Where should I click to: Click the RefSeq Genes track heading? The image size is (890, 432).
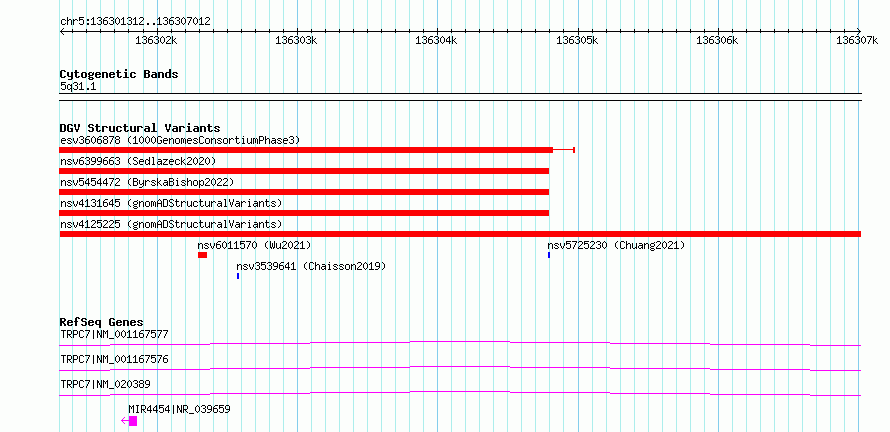(101, 322)
